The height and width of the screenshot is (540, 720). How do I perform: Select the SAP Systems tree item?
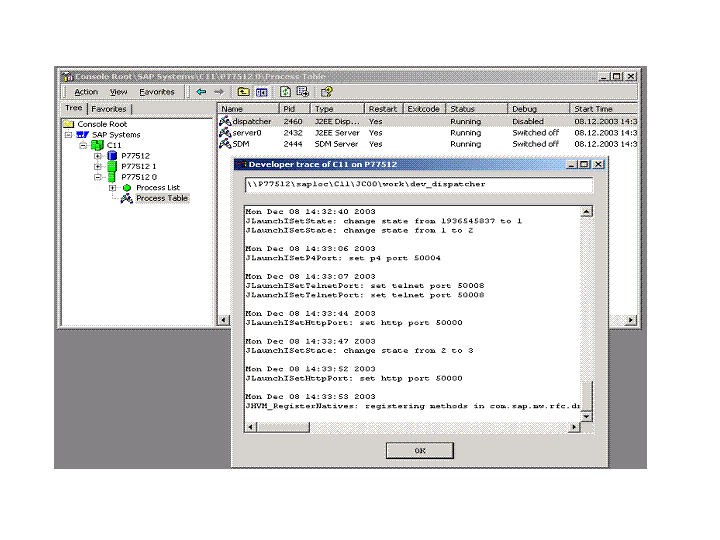point(116,135)
